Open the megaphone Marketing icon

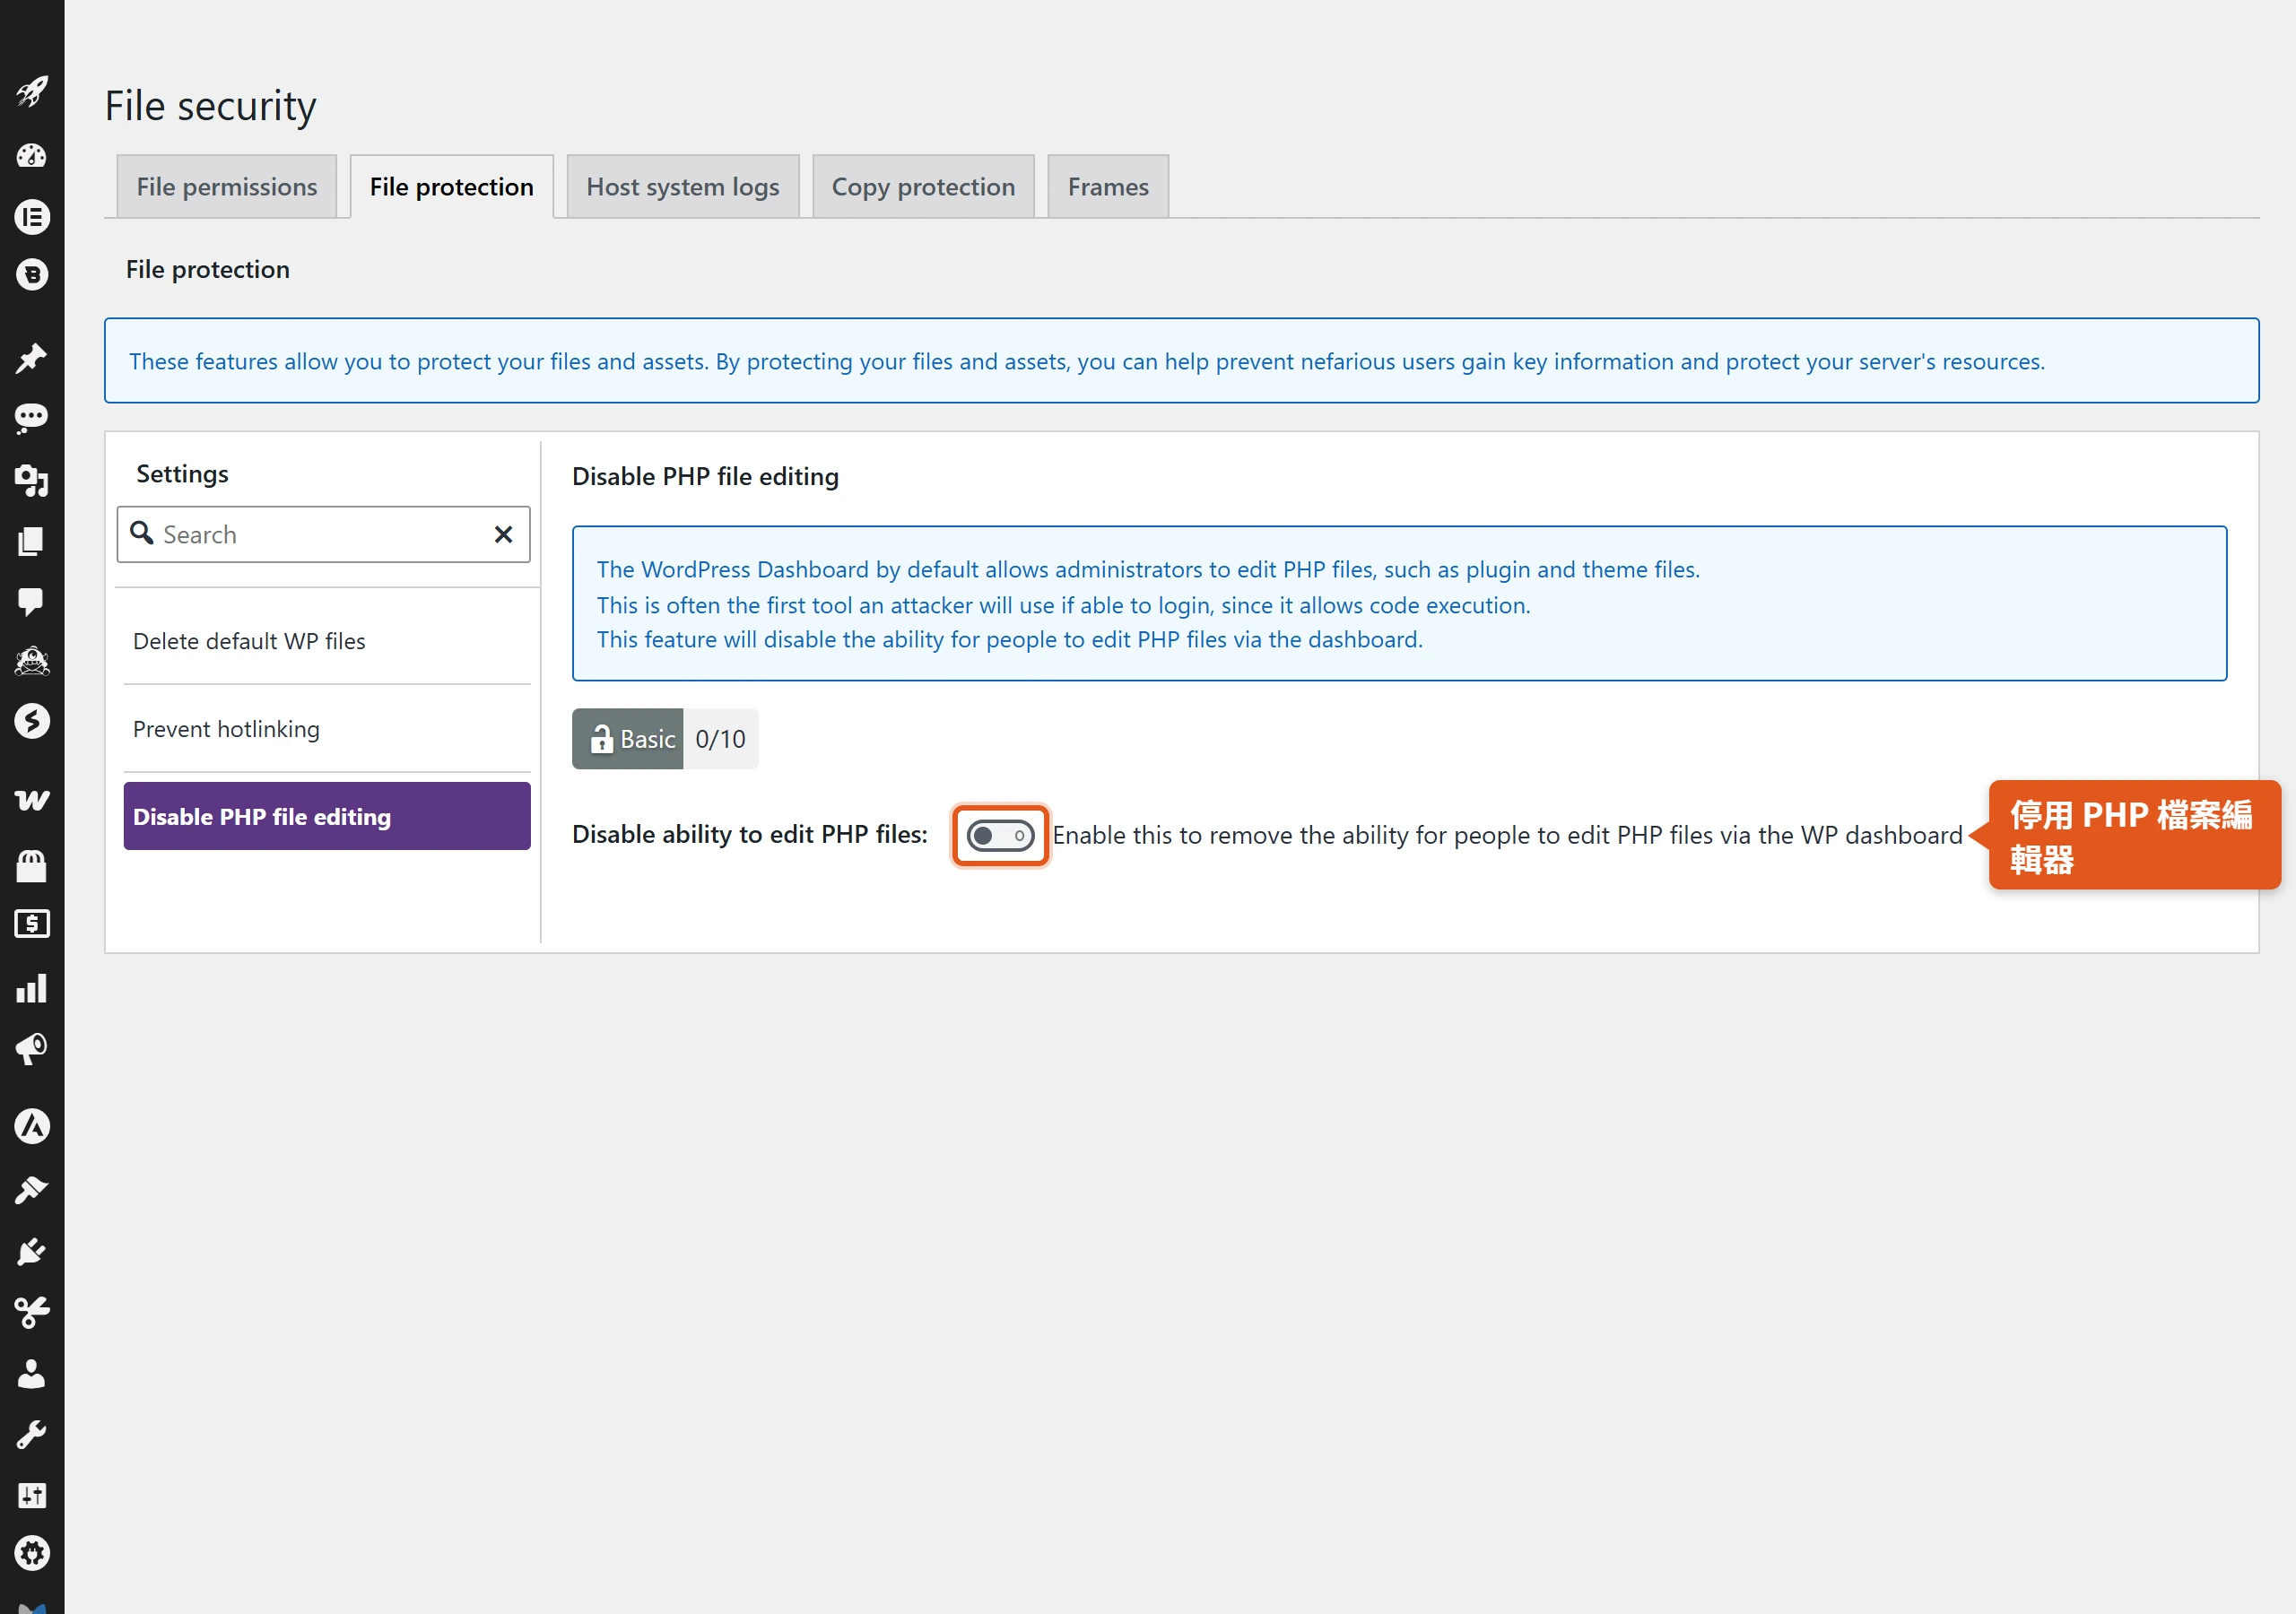coord(32,1049)
